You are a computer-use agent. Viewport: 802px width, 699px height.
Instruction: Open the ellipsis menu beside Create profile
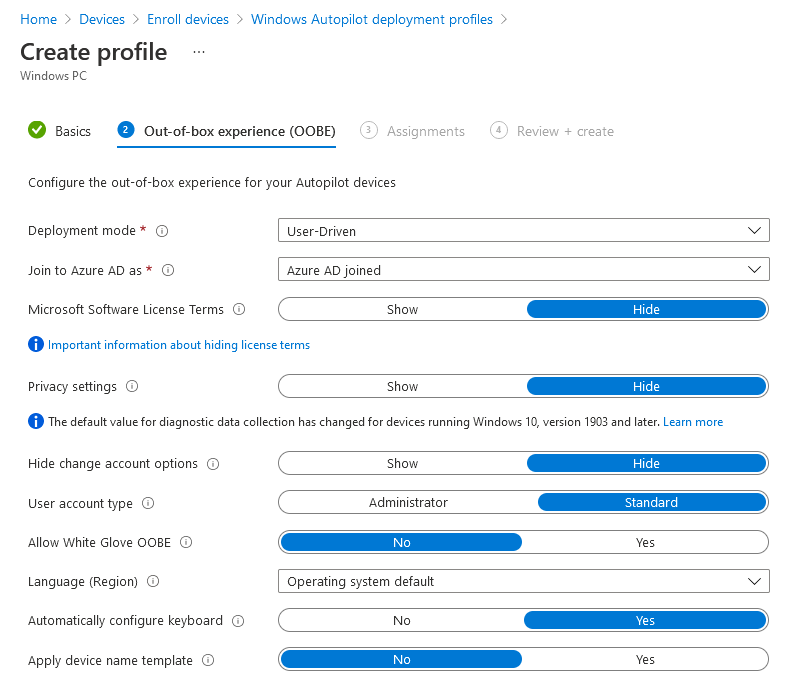(199, 51)
